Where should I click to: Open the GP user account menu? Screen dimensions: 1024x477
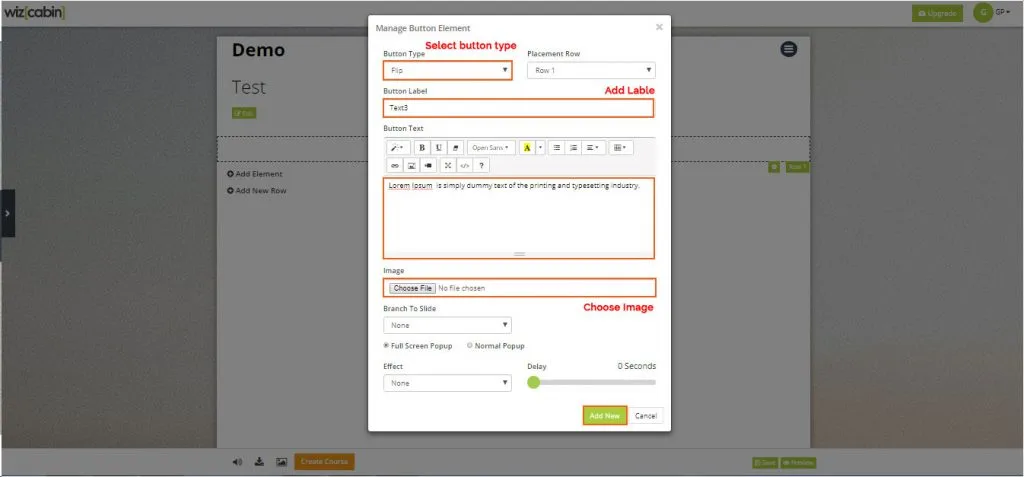992,12
